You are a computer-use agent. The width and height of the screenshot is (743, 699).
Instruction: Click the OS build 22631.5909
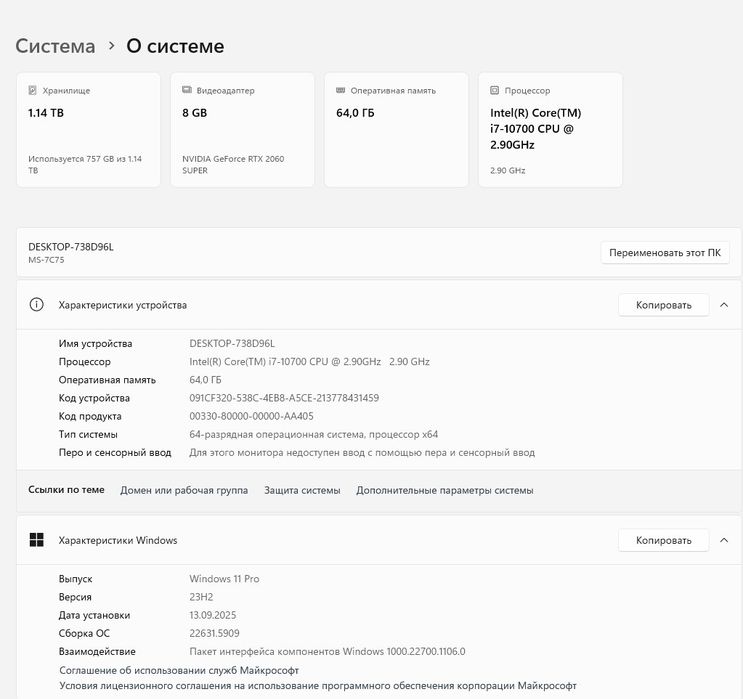pos(214,633)
